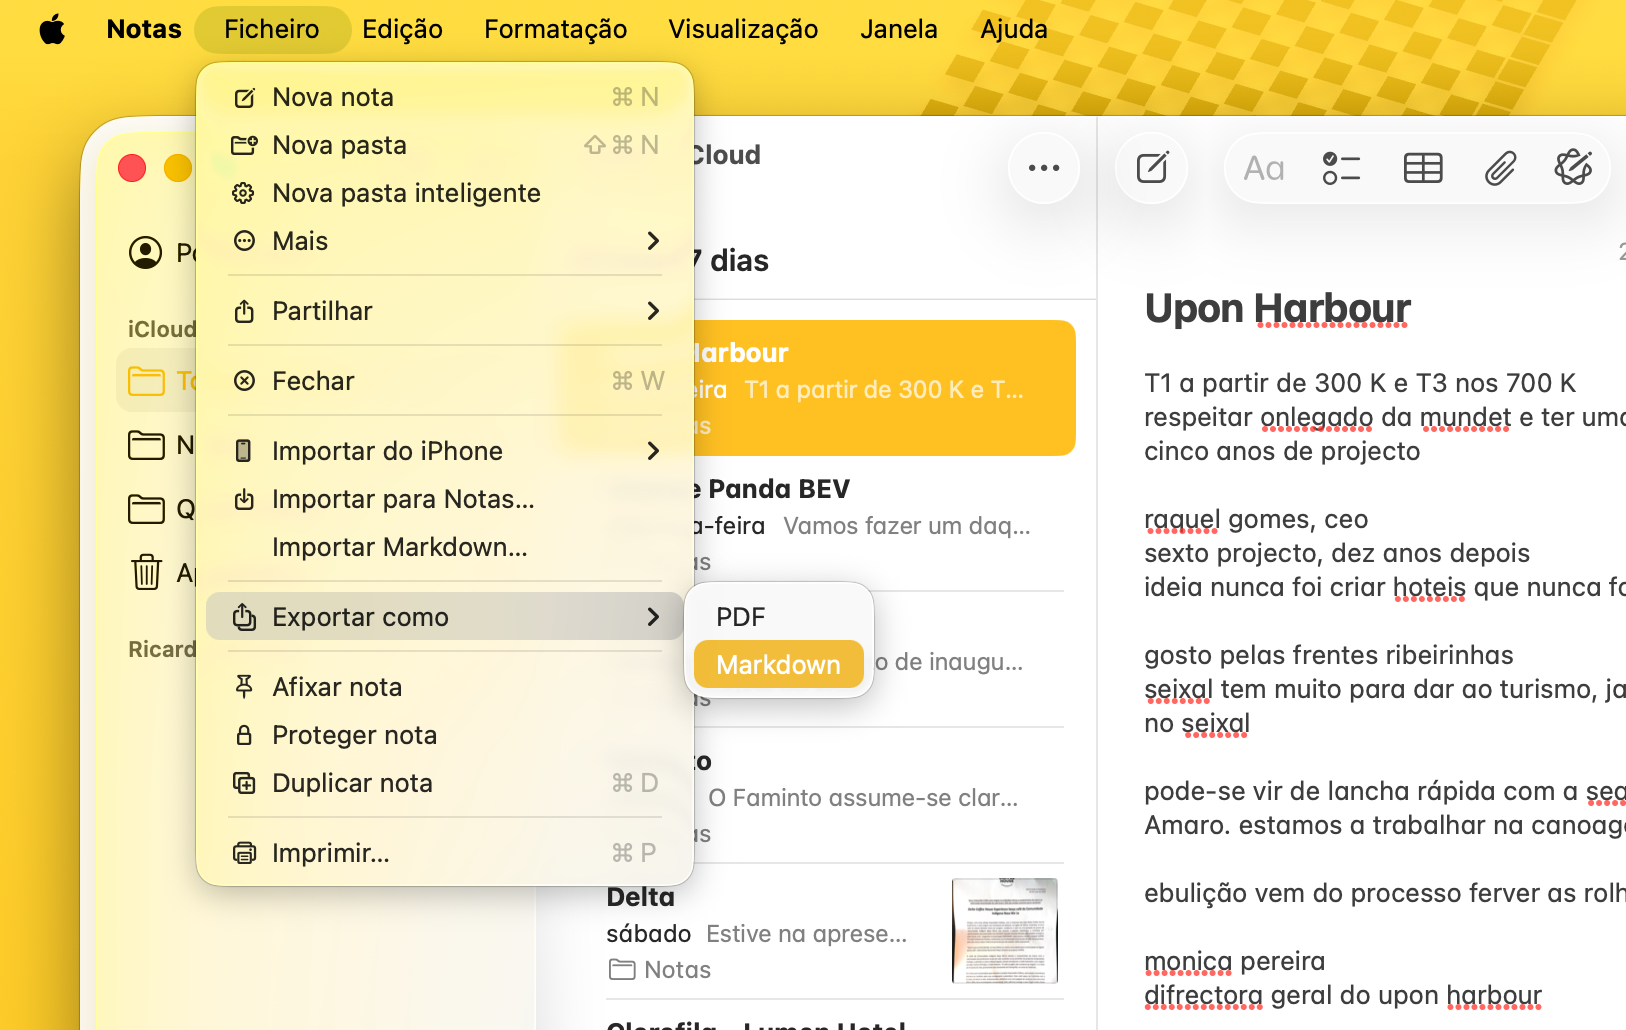Open the Visualização menu
This screenshot has width=1626, height=1030.
pyautogui.click(x=743, y=29)
